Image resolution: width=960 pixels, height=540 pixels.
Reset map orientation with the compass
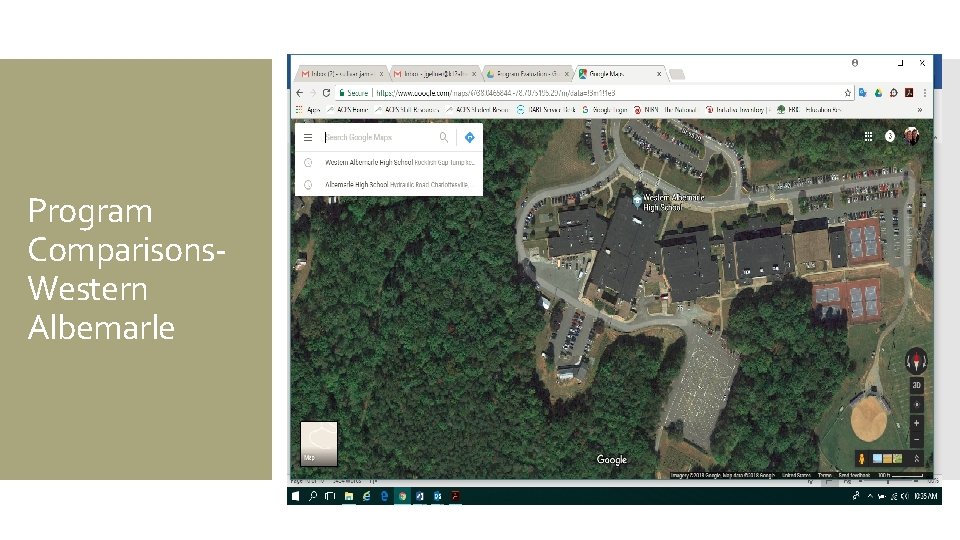[x=917, y=361]
